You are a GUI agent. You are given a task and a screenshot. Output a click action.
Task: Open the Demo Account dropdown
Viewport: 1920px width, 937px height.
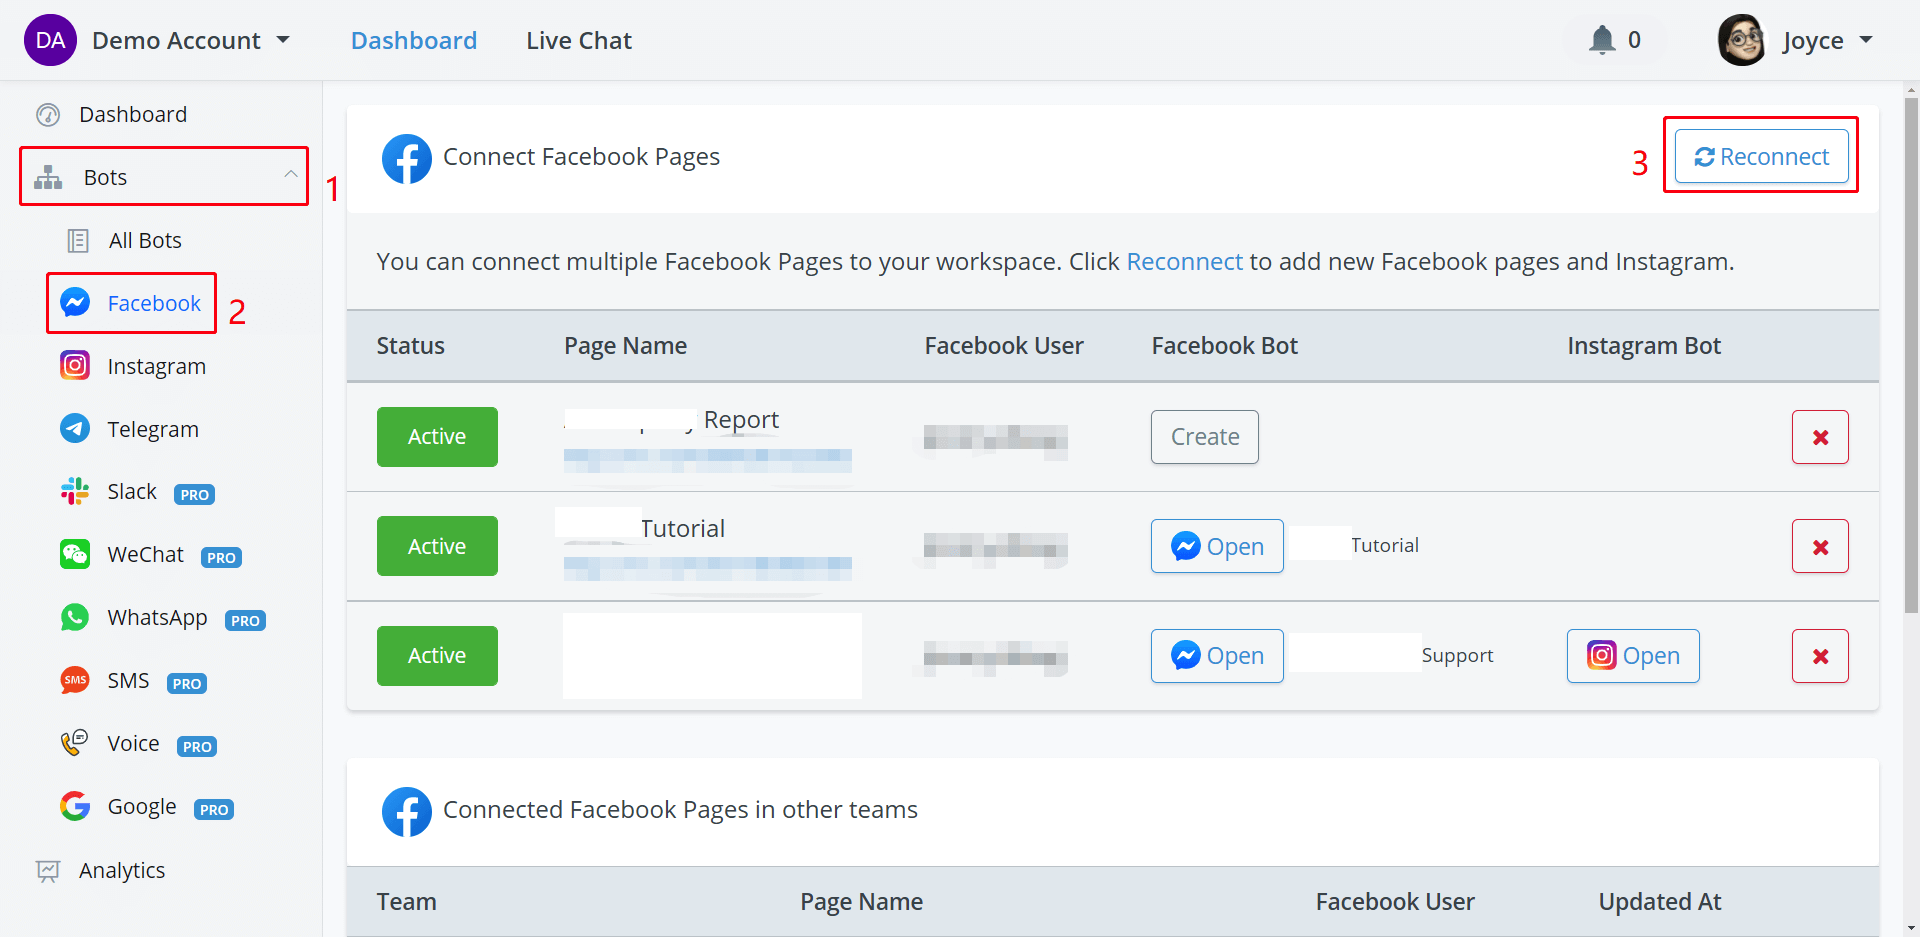point(191,40)
